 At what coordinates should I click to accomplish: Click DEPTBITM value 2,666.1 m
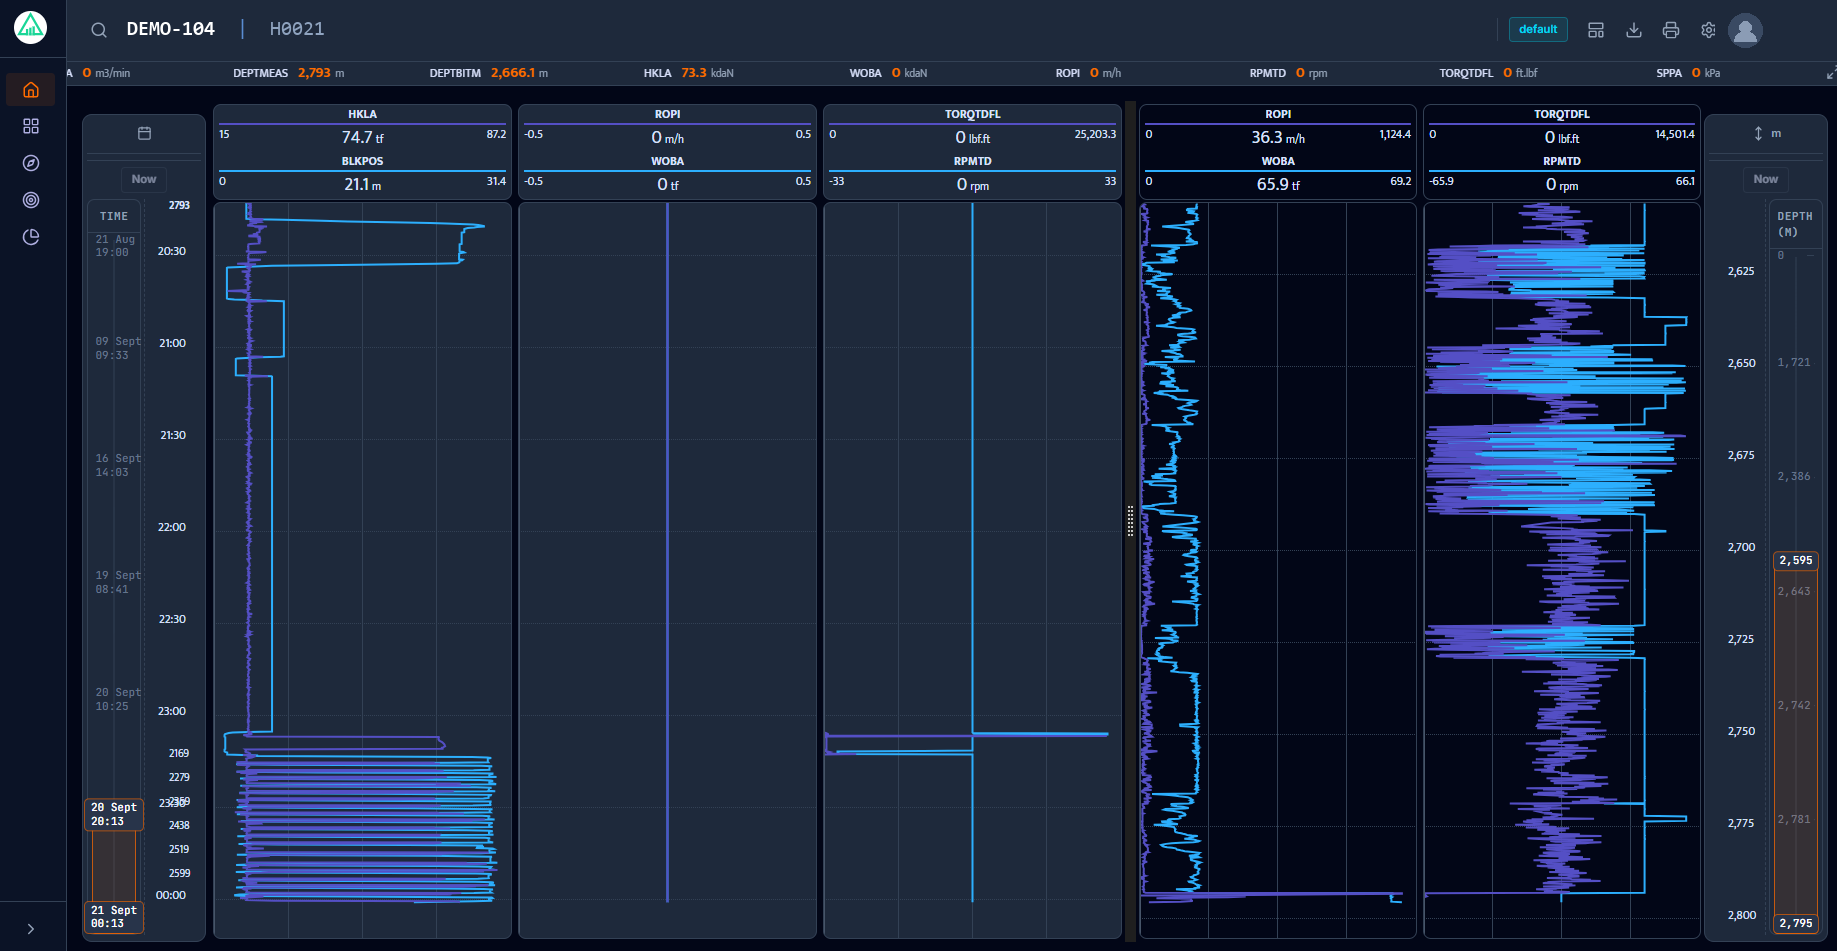point(489,73)
